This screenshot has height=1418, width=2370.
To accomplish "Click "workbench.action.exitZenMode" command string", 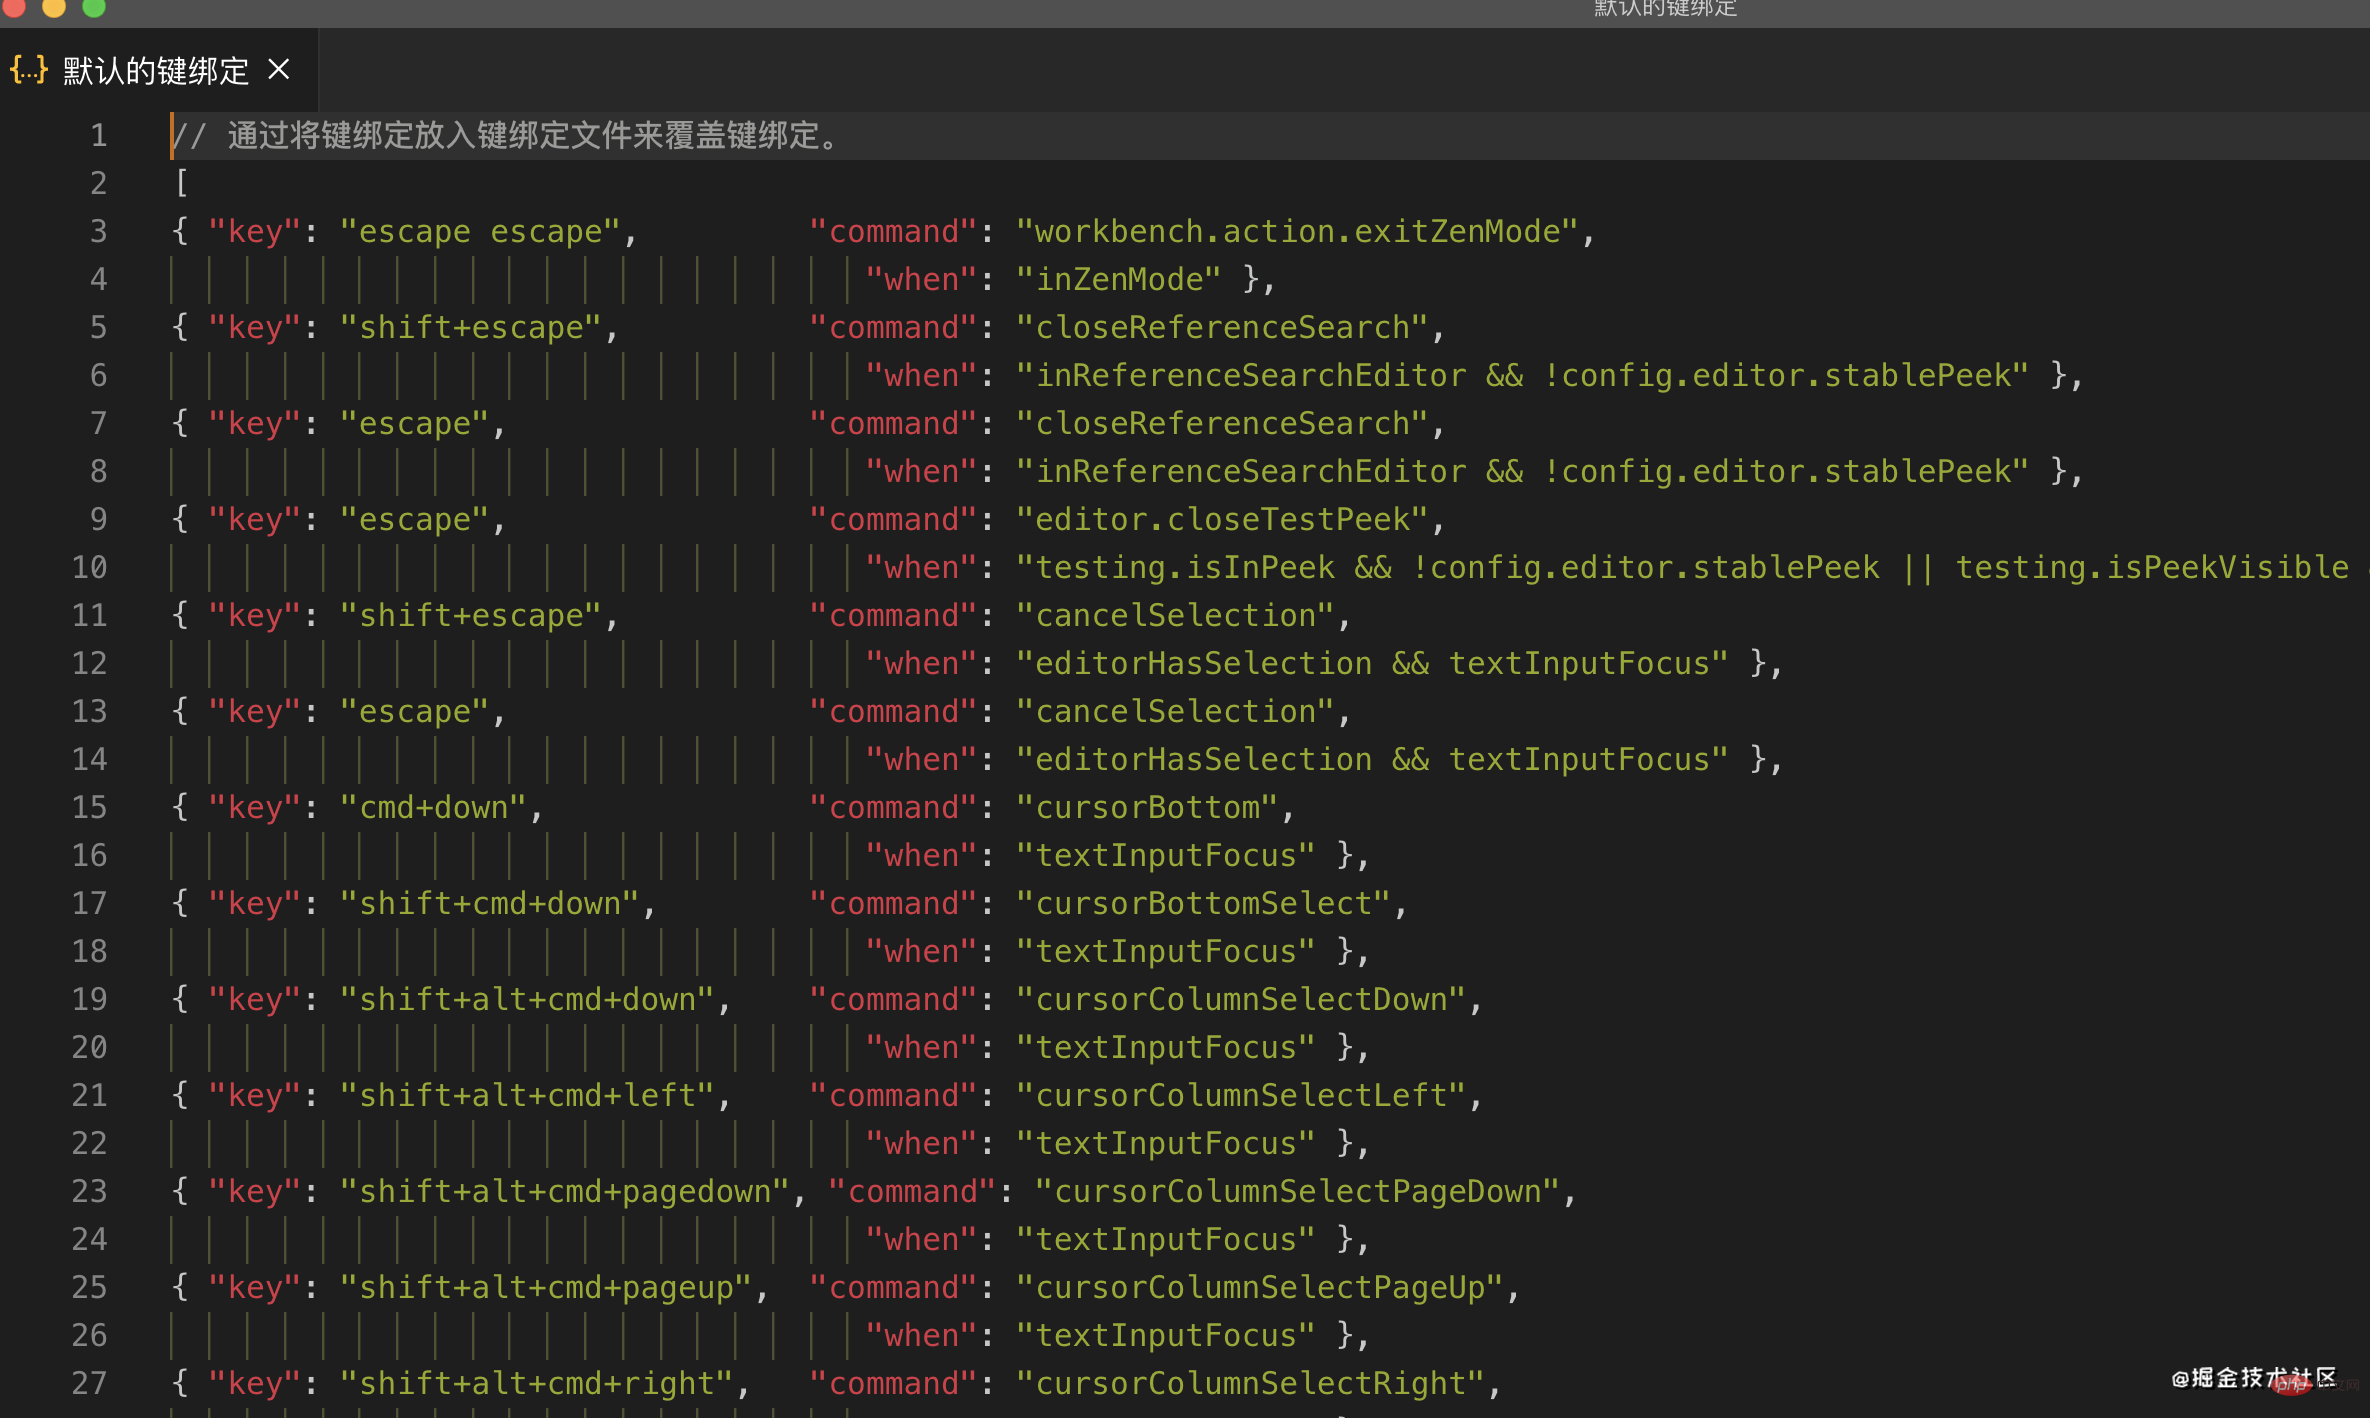I will point(1296,231).
